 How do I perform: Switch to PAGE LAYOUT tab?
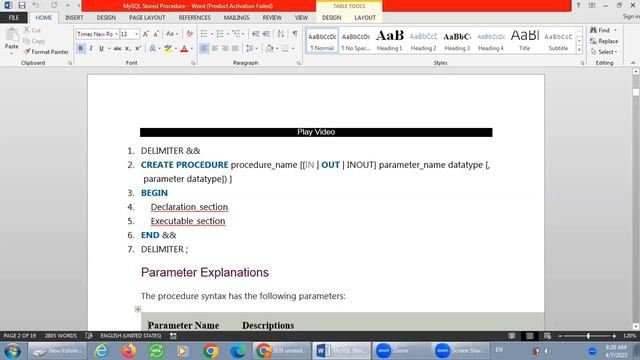(147, 18)
